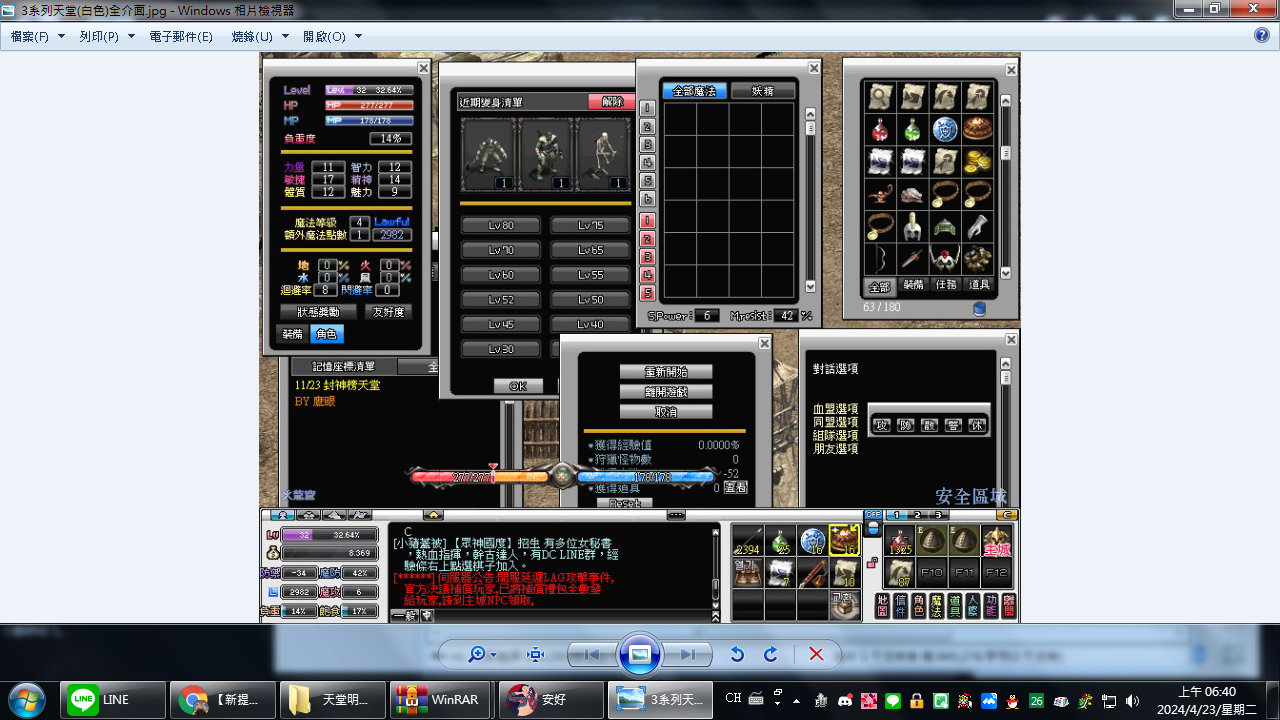This screenshot has height=720, width=1280.
Task: Click the HP red gauge bar
Action: click(x=369, y=105)
